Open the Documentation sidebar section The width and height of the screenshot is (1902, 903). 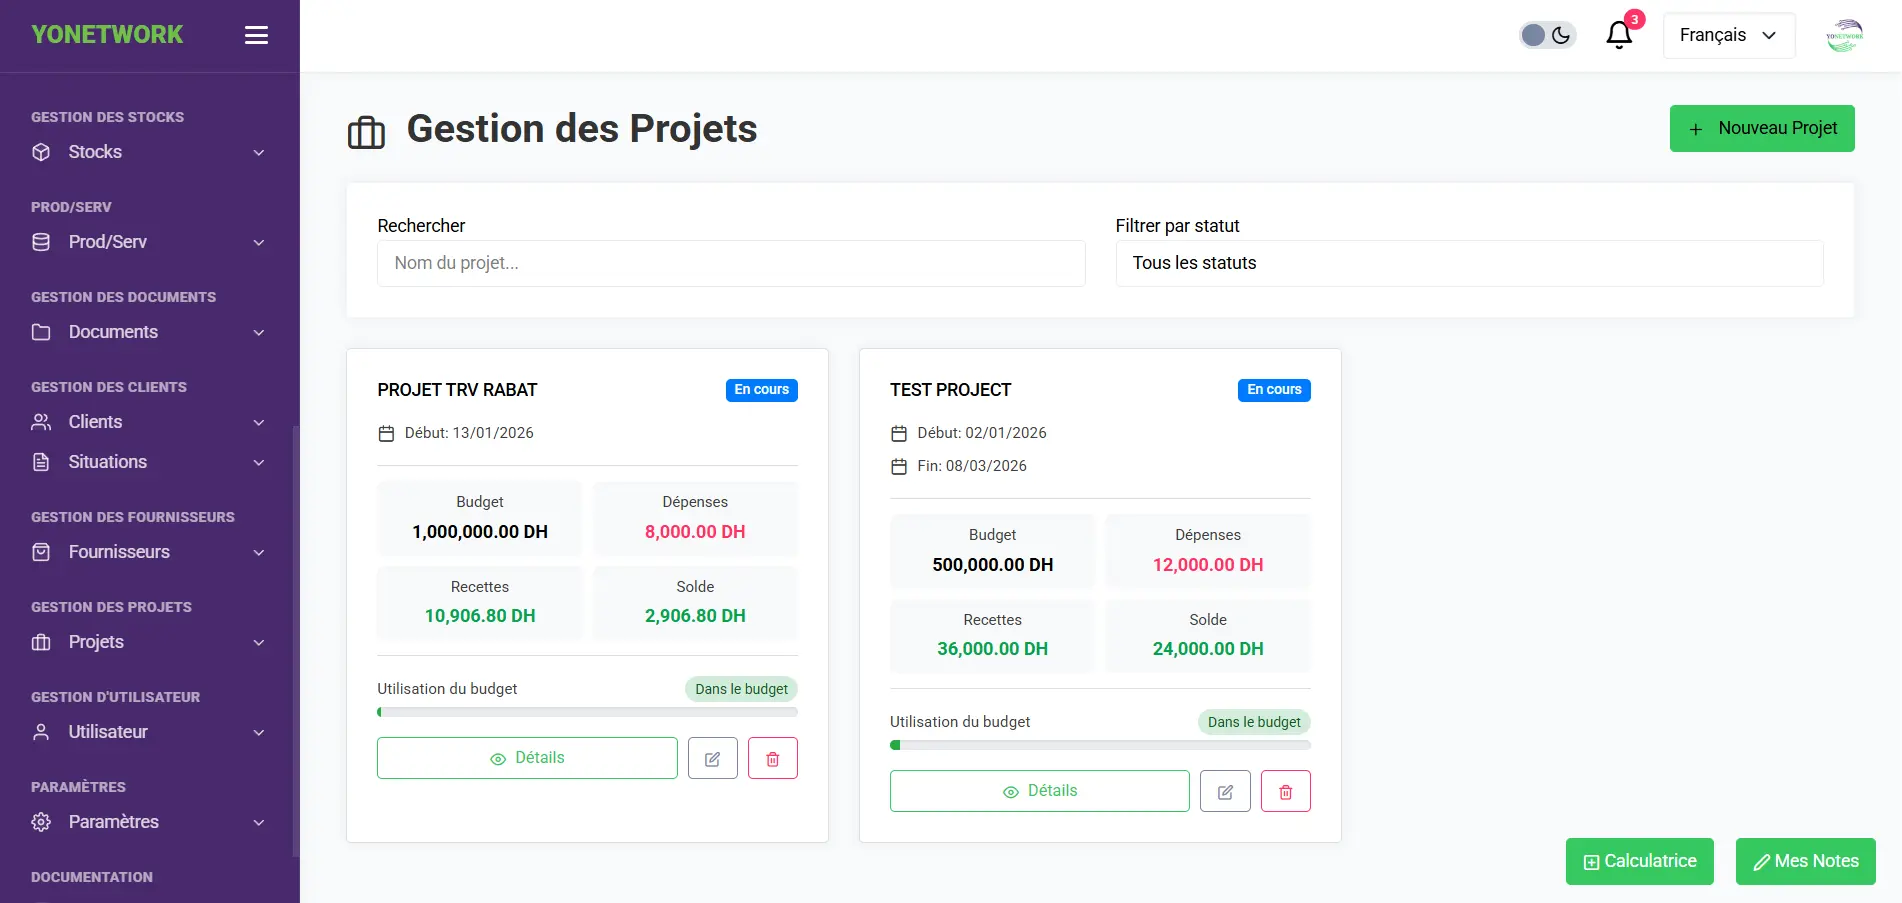coord(91,877)
